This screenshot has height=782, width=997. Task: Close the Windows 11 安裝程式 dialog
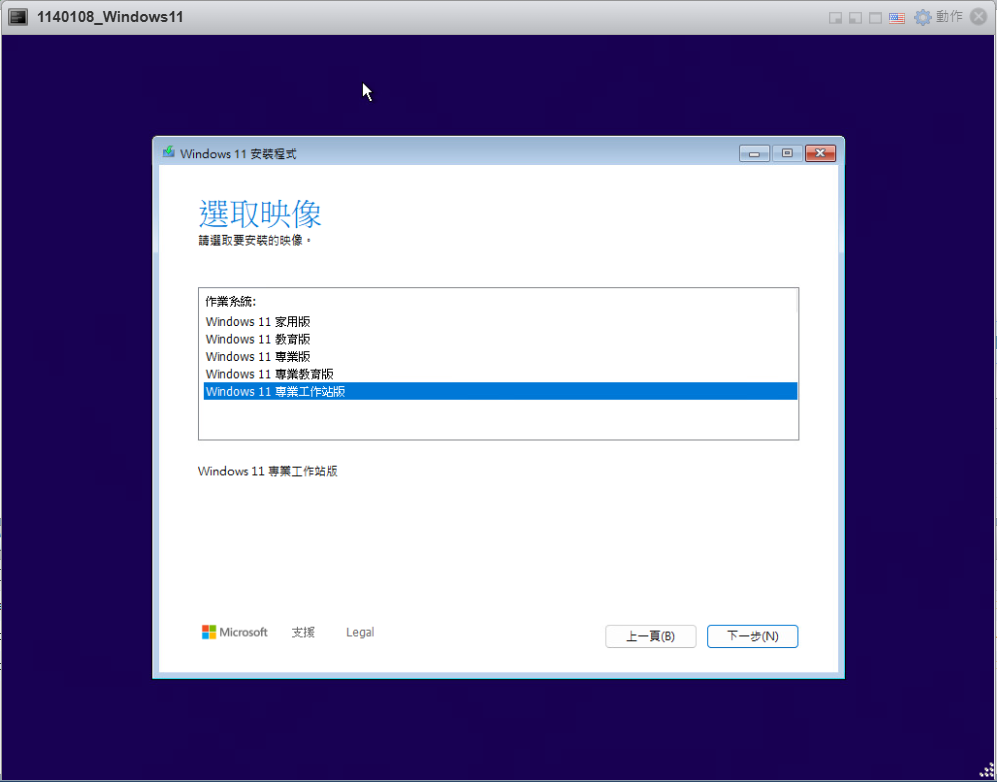pos(820,153)
